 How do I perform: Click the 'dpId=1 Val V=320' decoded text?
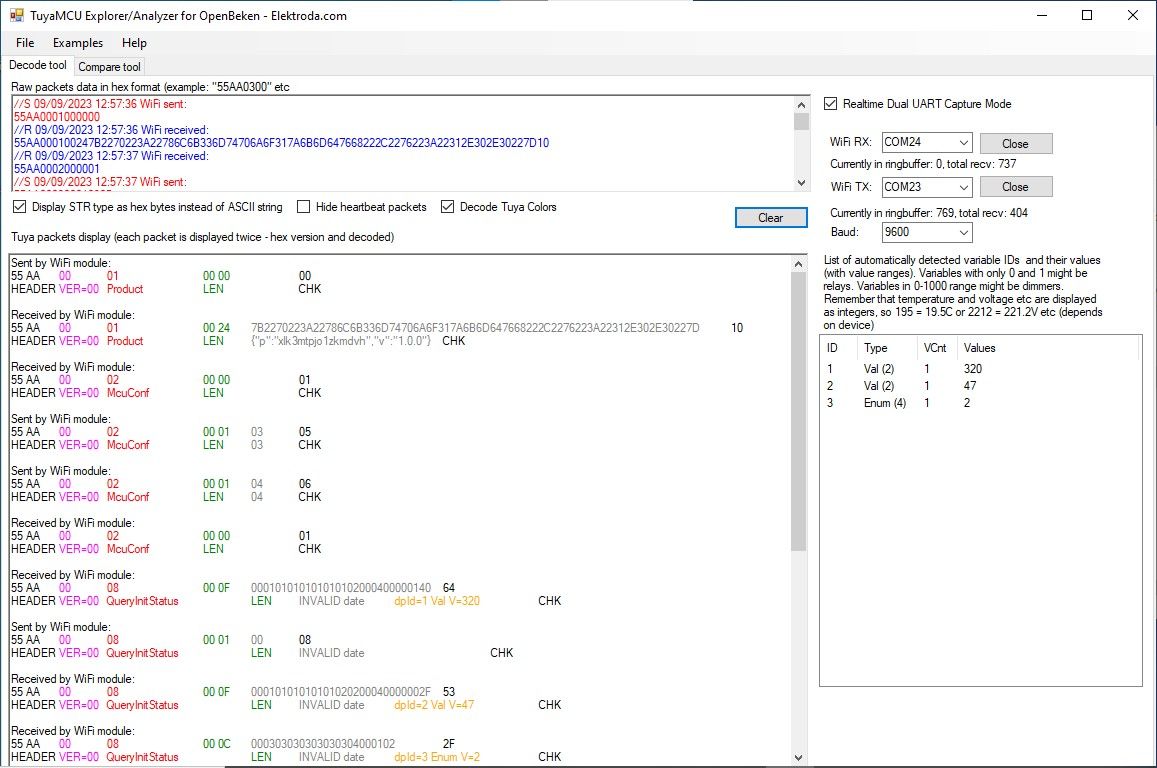pos(437,601)
